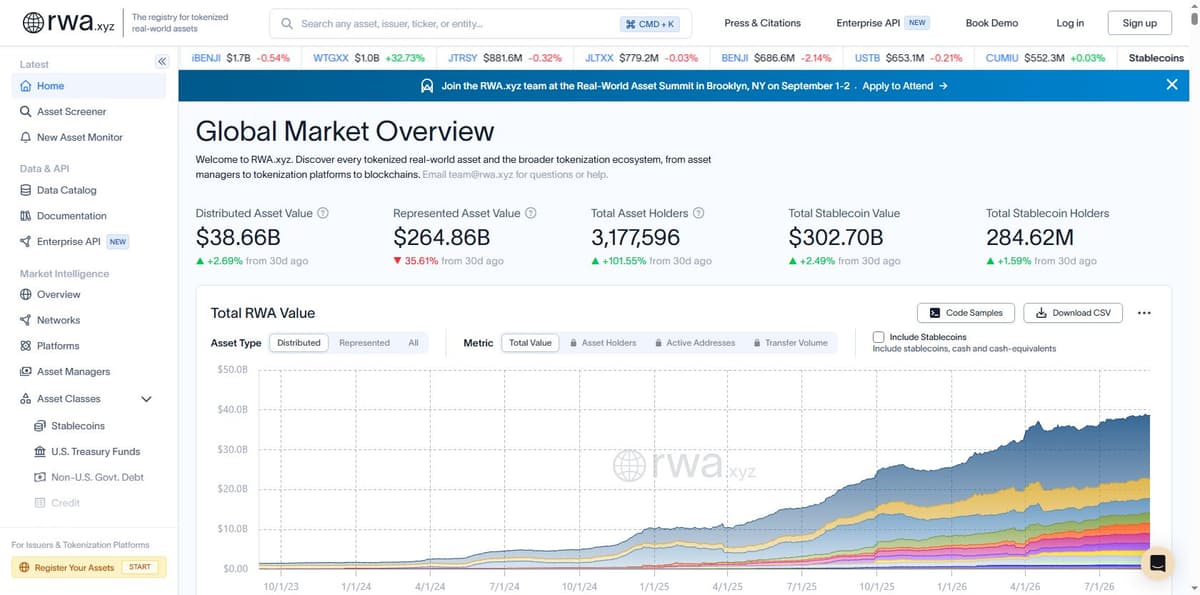Click the Global Market Overview heading
Image resolution: width=1200 pixels, height=595 pixels.
(x=345, y=131)
